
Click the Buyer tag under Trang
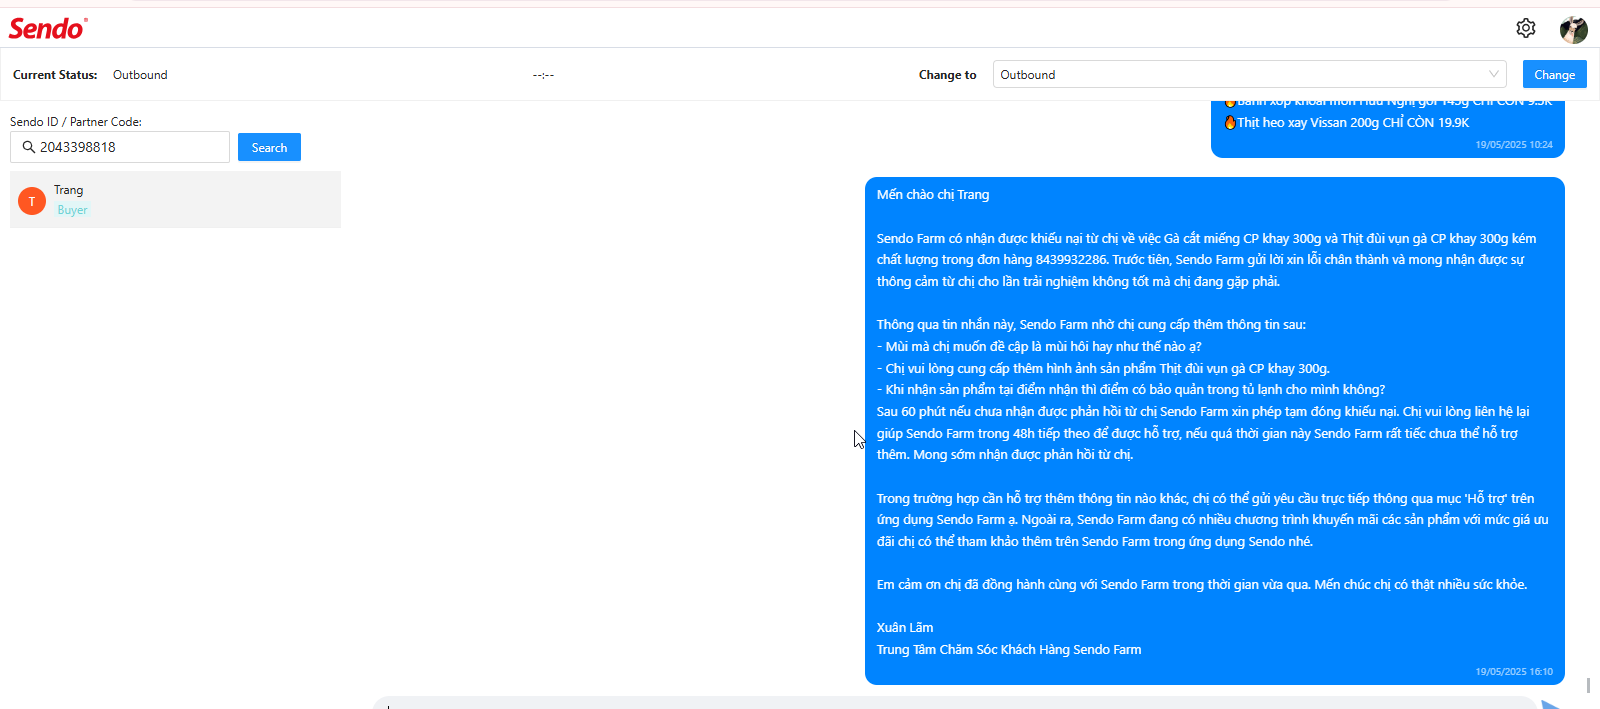point(72,210)
